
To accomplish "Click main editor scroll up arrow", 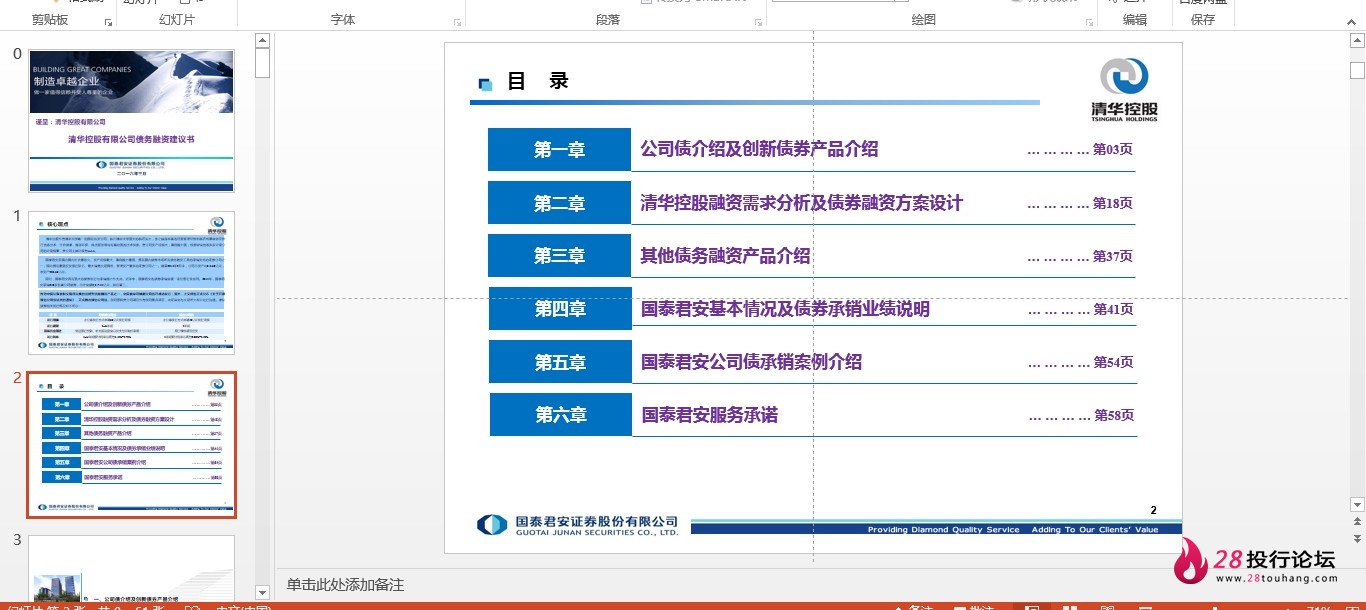I will (1357, 42).
